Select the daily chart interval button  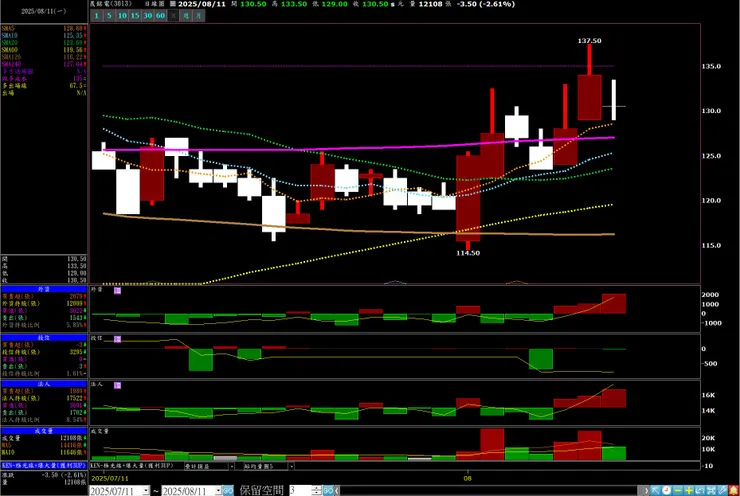pos(173,16)
